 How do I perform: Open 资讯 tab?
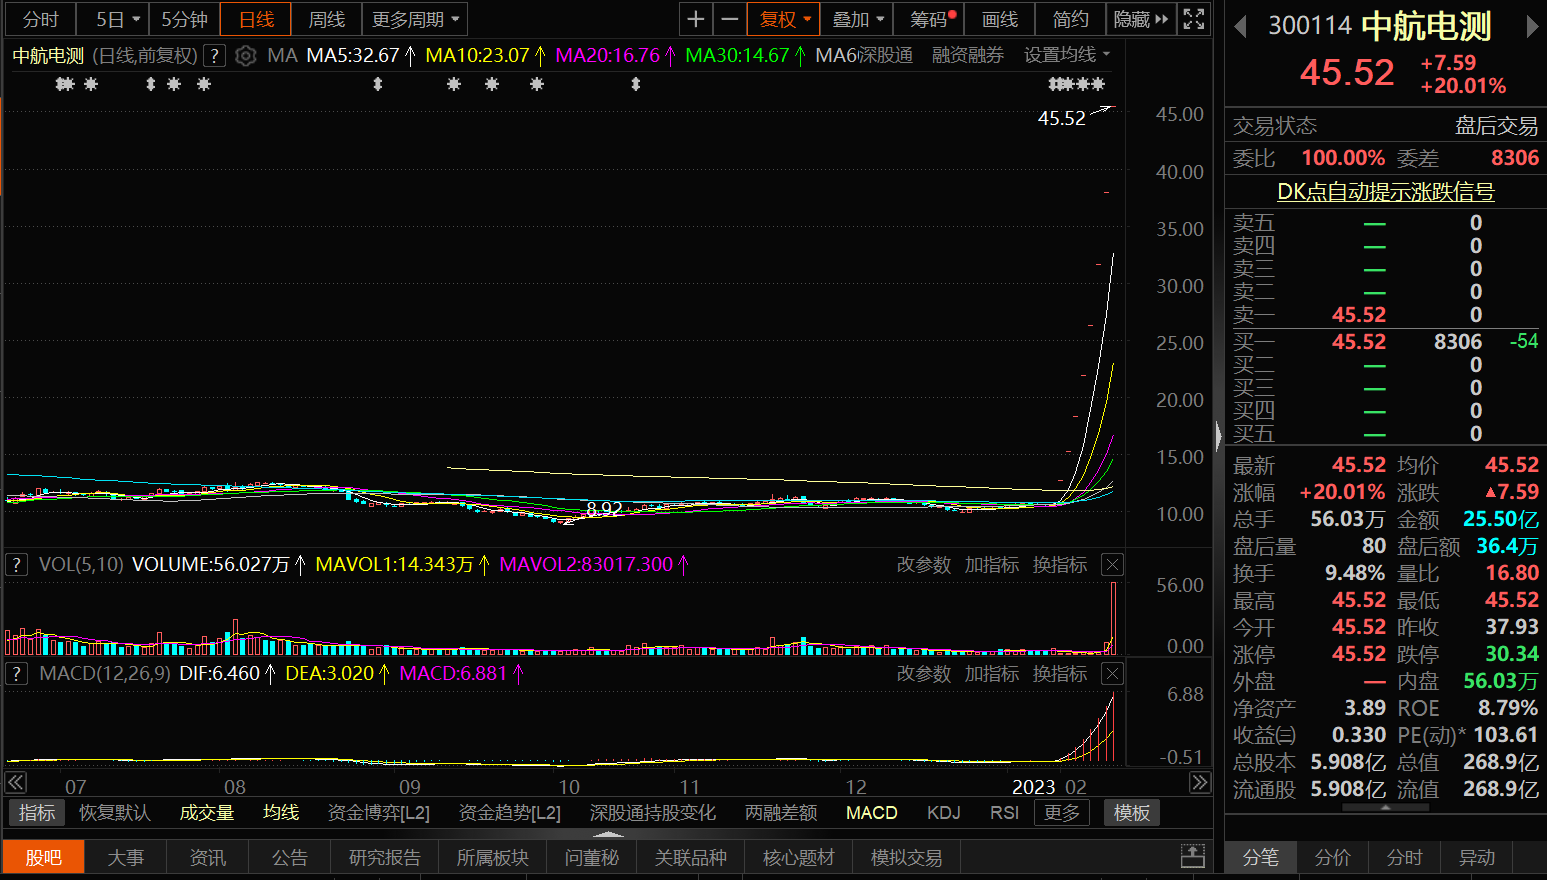coord(207,857)
